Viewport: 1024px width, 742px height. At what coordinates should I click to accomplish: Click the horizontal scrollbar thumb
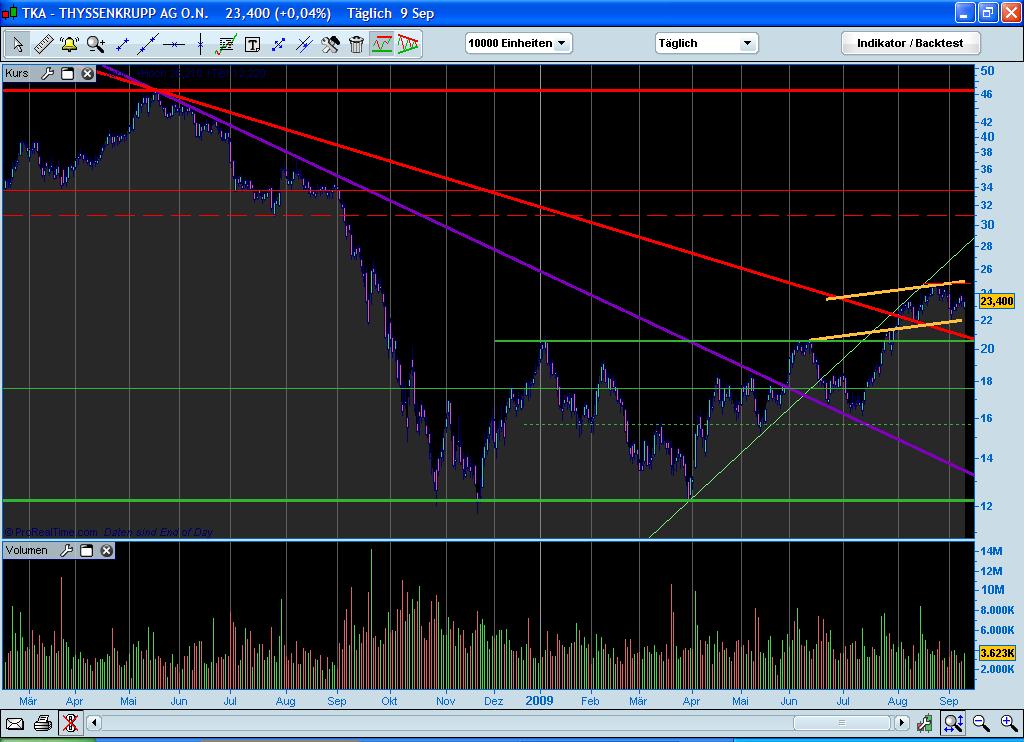[842, 723]
